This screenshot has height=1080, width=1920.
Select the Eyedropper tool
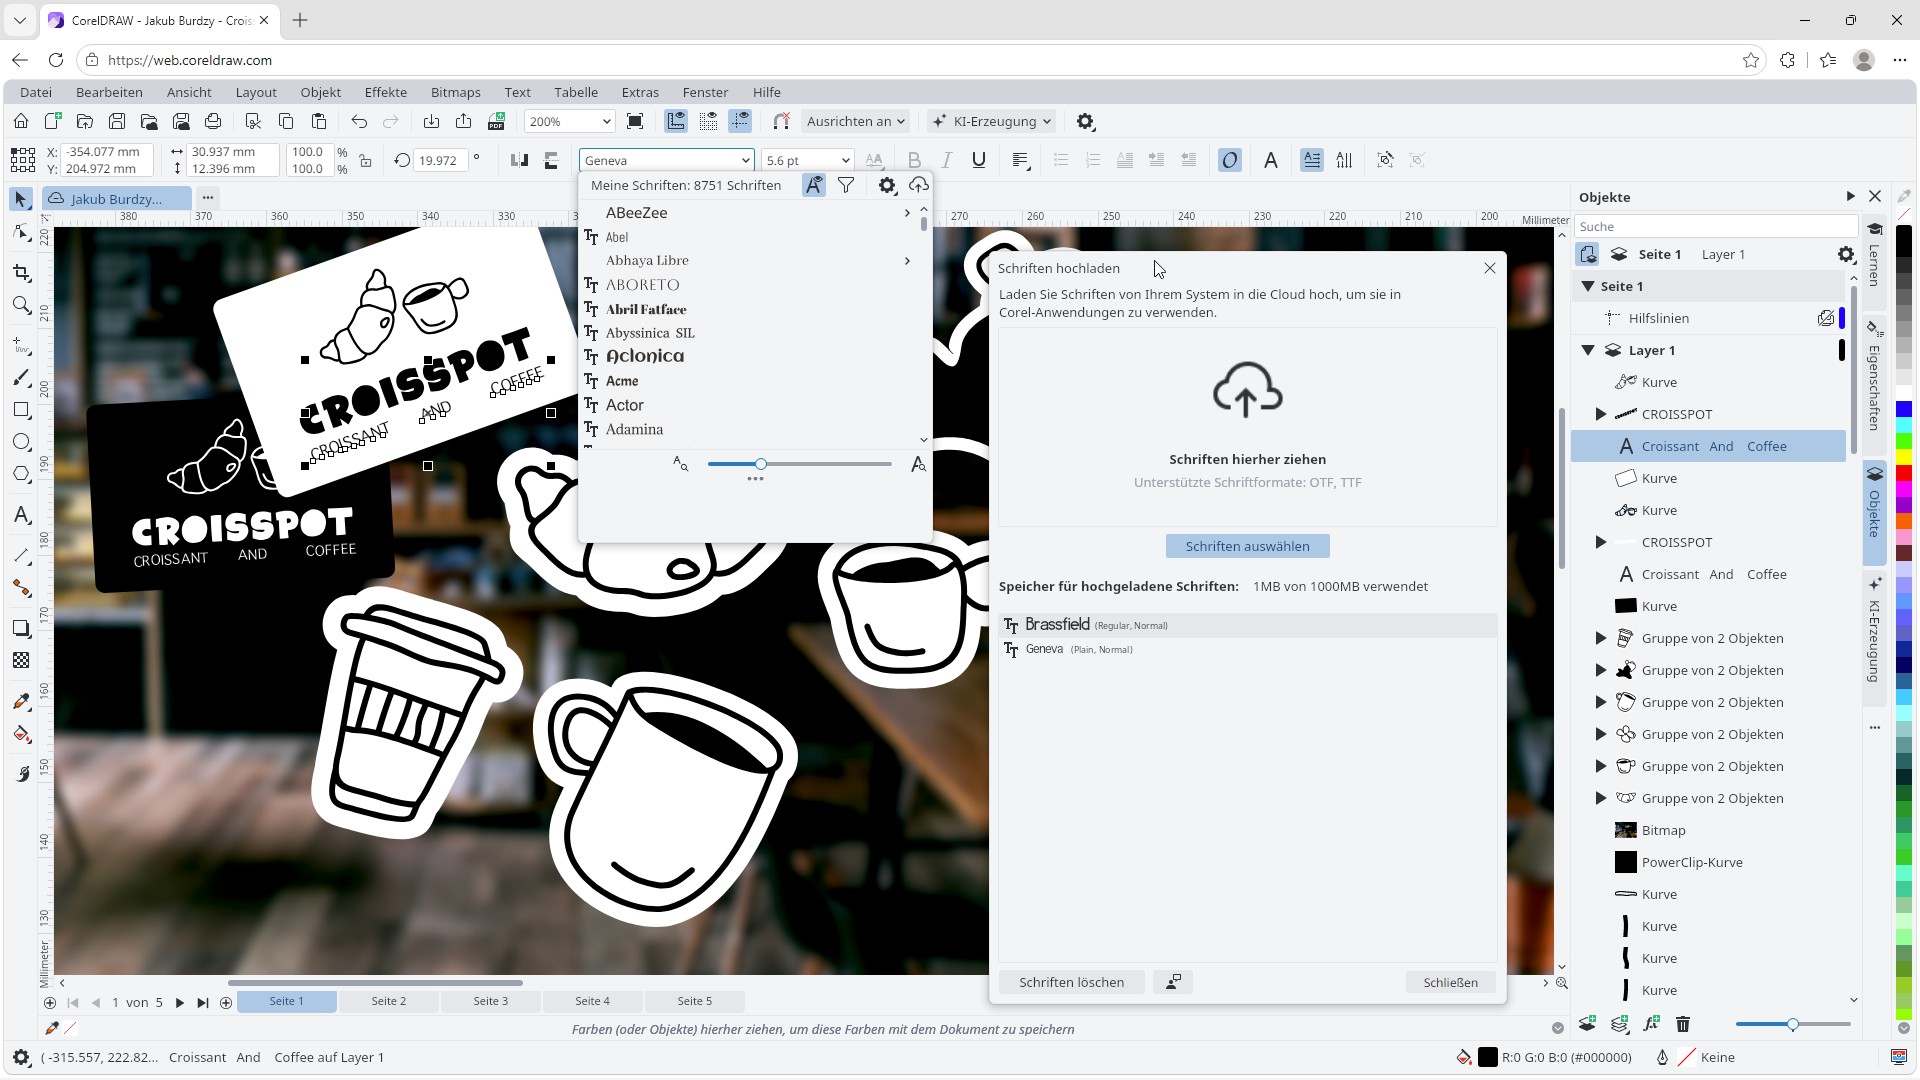[x=21, y=701]
